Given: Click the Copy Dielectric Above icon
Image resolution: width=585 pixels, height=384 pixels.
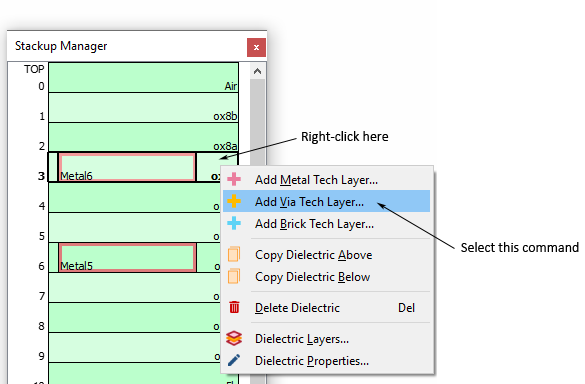Looking at the screenshot, I should click(234, 254).
